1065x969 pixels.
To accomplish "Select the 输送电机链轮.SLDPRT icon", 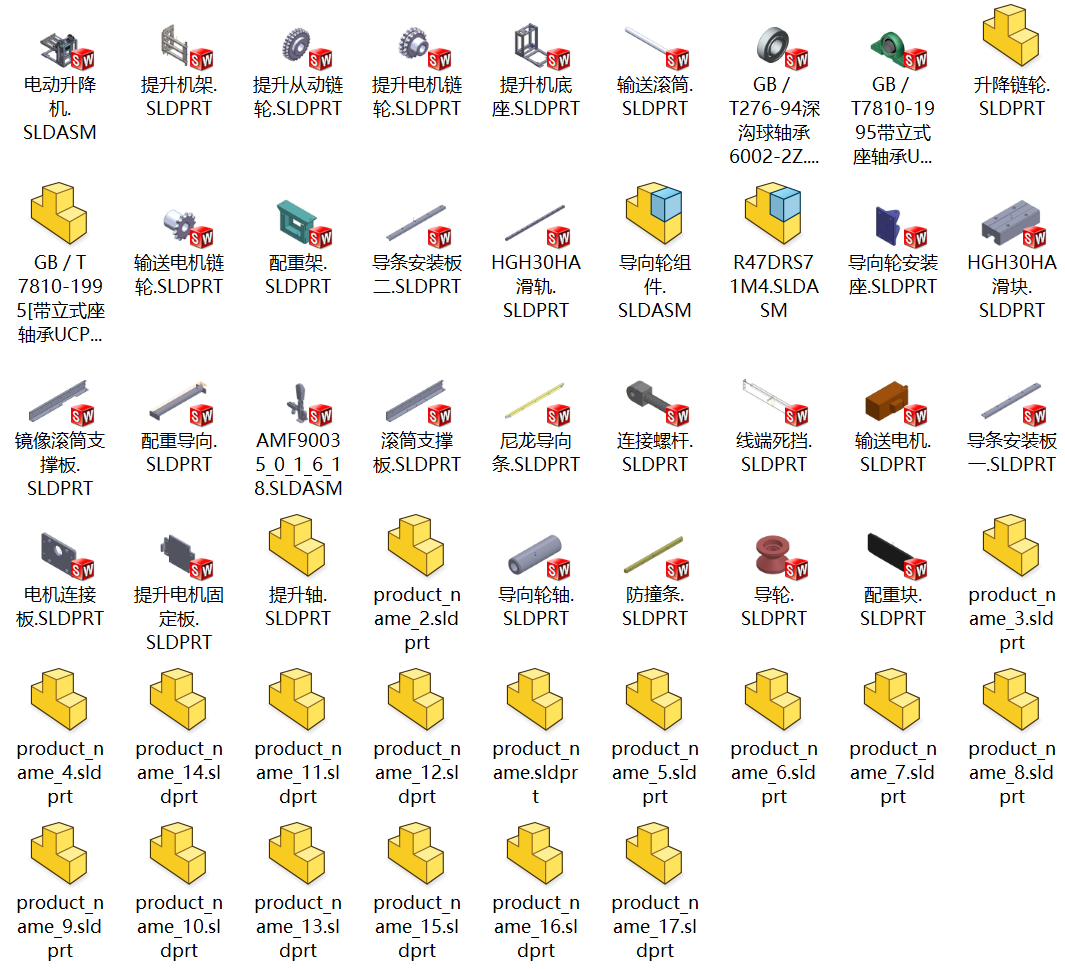I will tap(187, 227).
